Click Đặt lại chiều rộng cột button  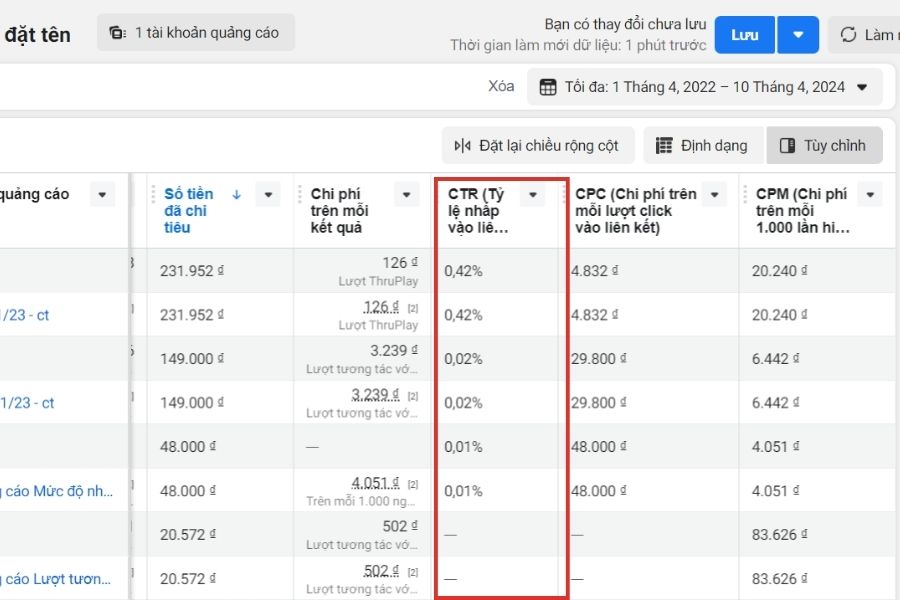point(538,145)
